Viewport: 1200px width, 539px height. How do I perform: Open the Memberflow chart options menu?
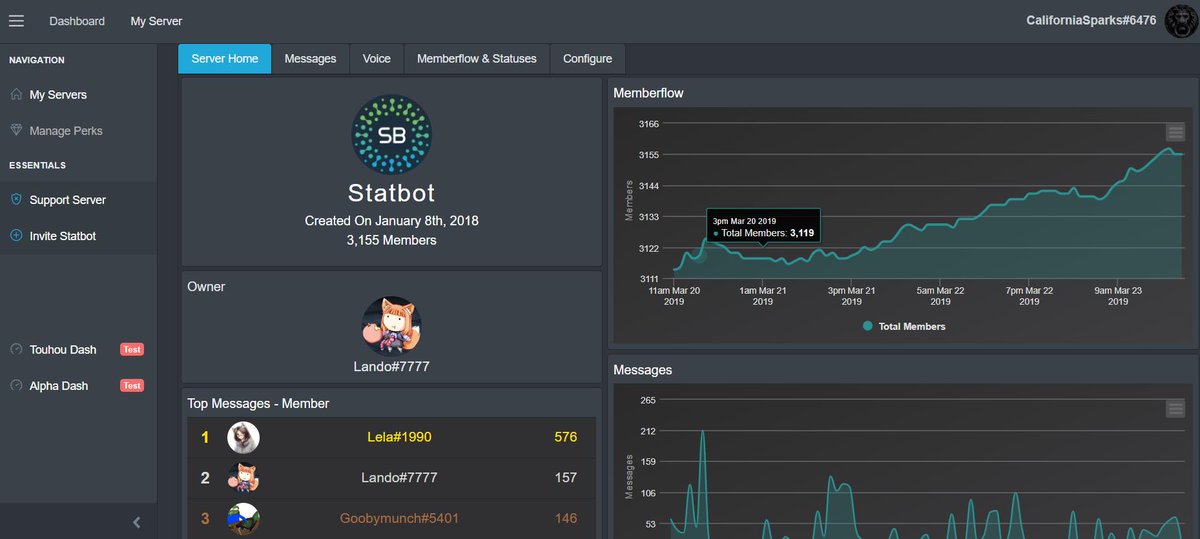point(1175,132)
